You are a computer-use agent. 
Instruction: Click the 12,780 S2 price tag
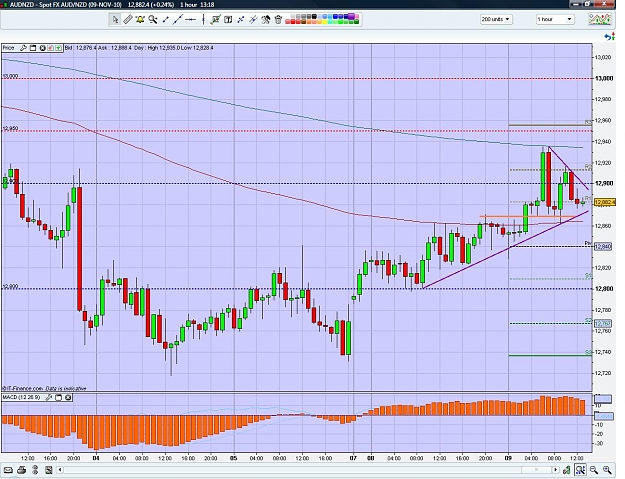[603, 323]
